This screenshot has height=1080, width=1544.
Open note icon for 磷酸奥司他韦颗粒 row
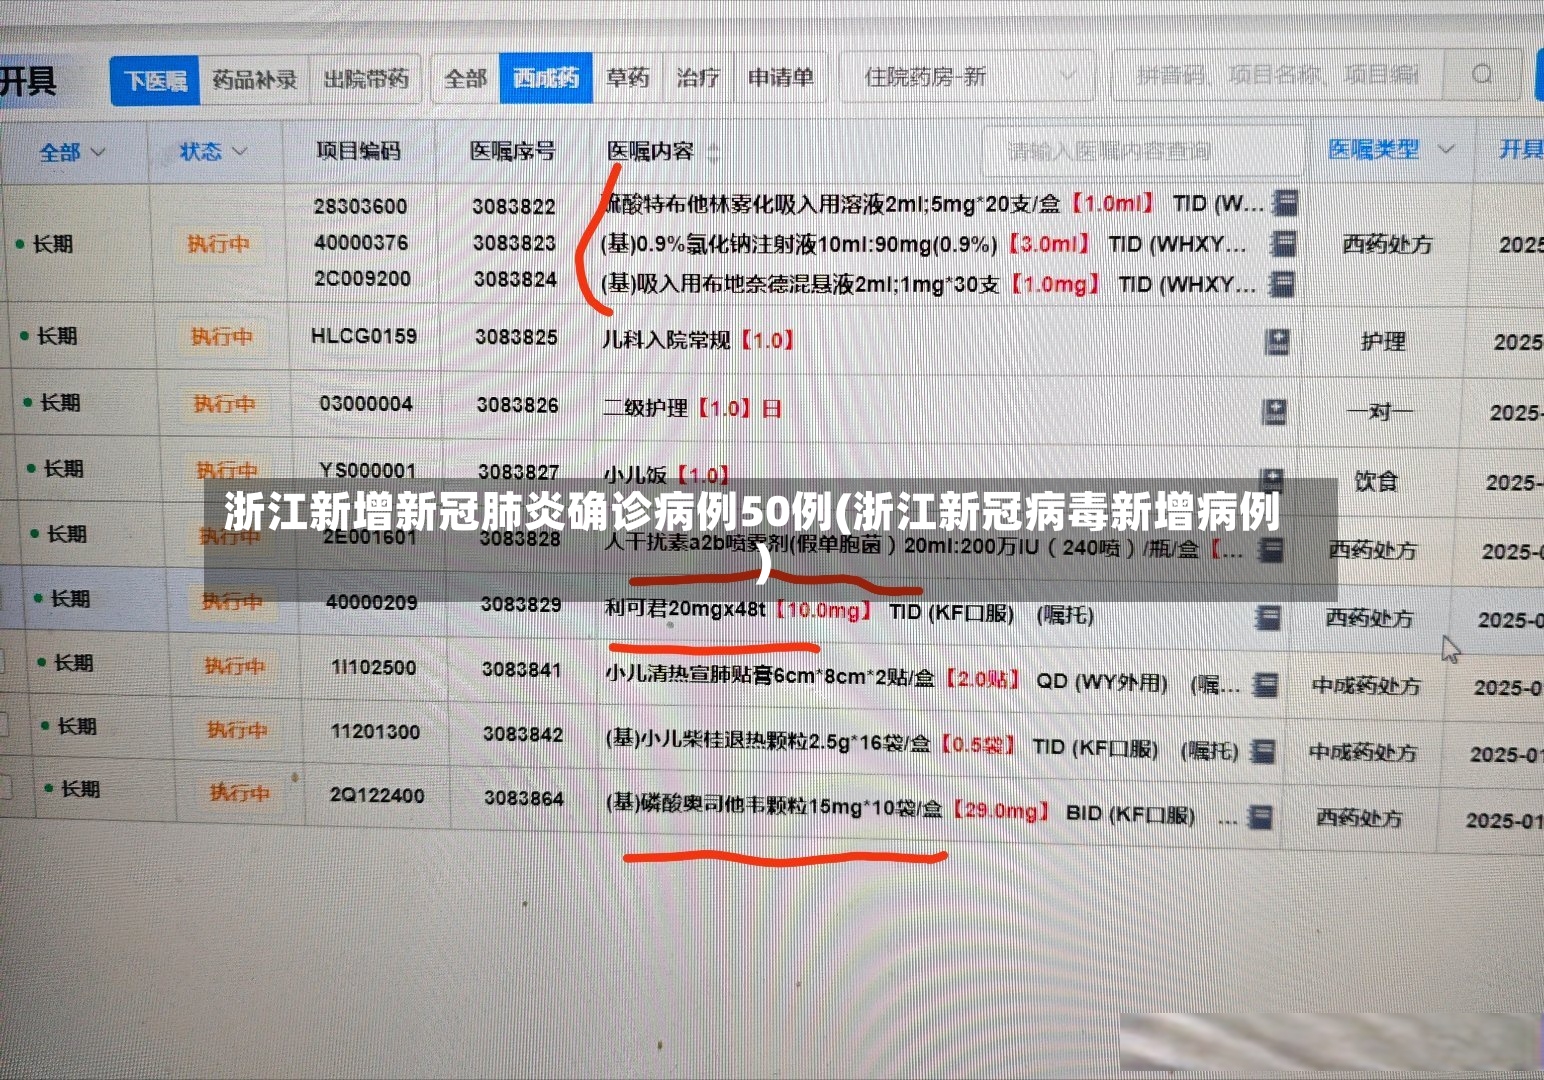[1261, 816]
